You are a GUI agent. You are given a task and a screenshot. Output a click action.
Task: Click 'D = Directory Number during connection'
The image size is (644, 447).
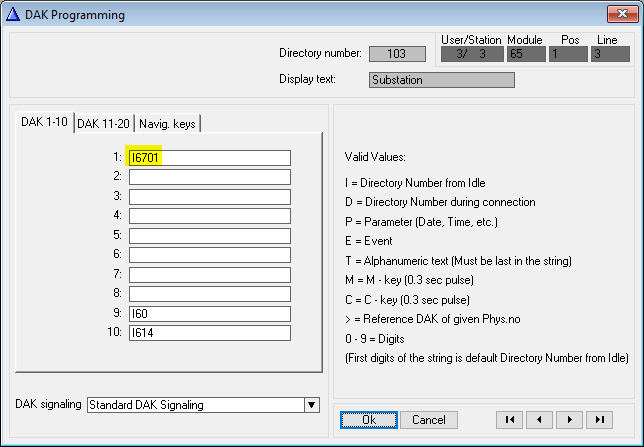coord(440,202)
